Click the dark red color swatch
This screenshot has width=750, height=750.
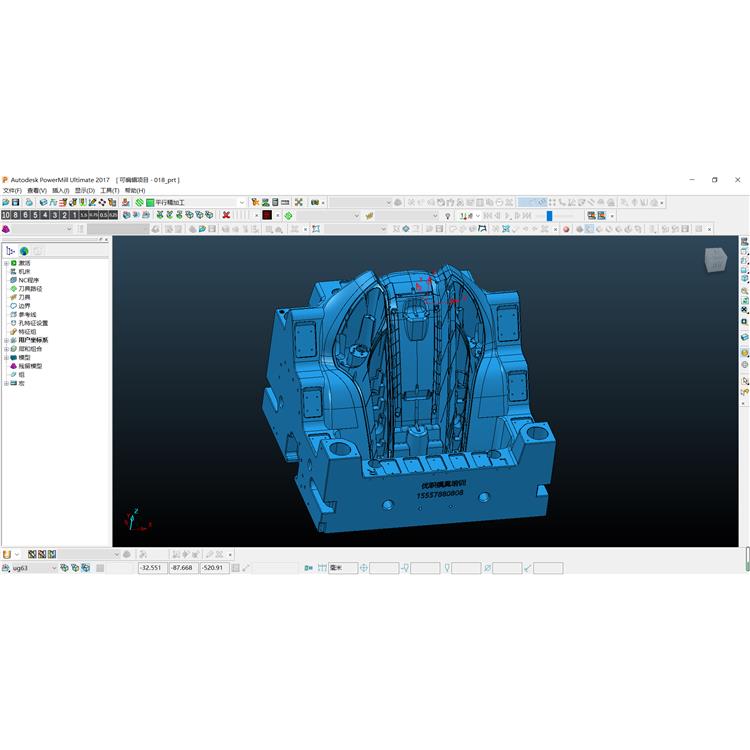(x=267, y=215)
